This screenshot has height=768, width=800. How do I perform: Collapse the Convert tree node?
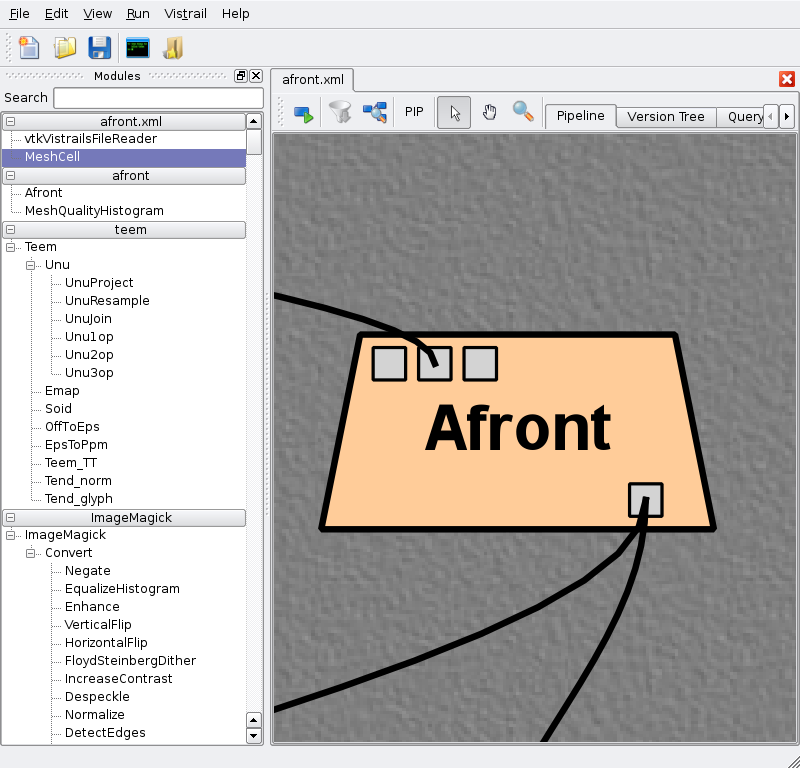pos(31,553)
